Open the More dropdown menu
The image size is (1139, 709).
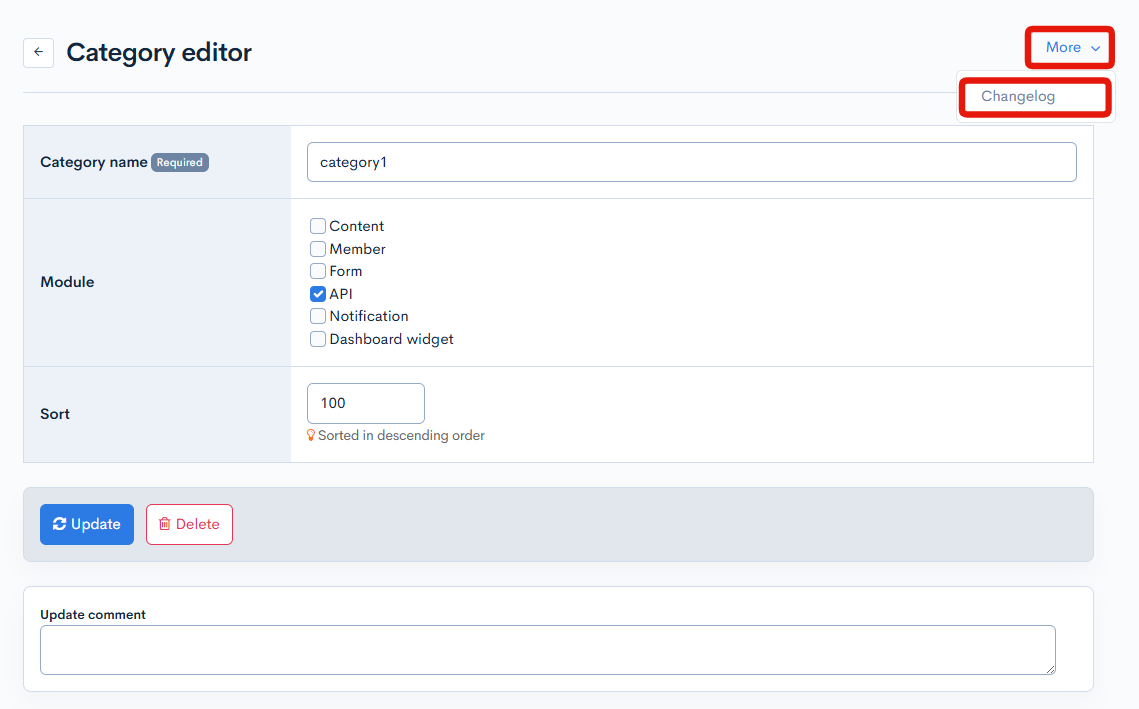1070,48
